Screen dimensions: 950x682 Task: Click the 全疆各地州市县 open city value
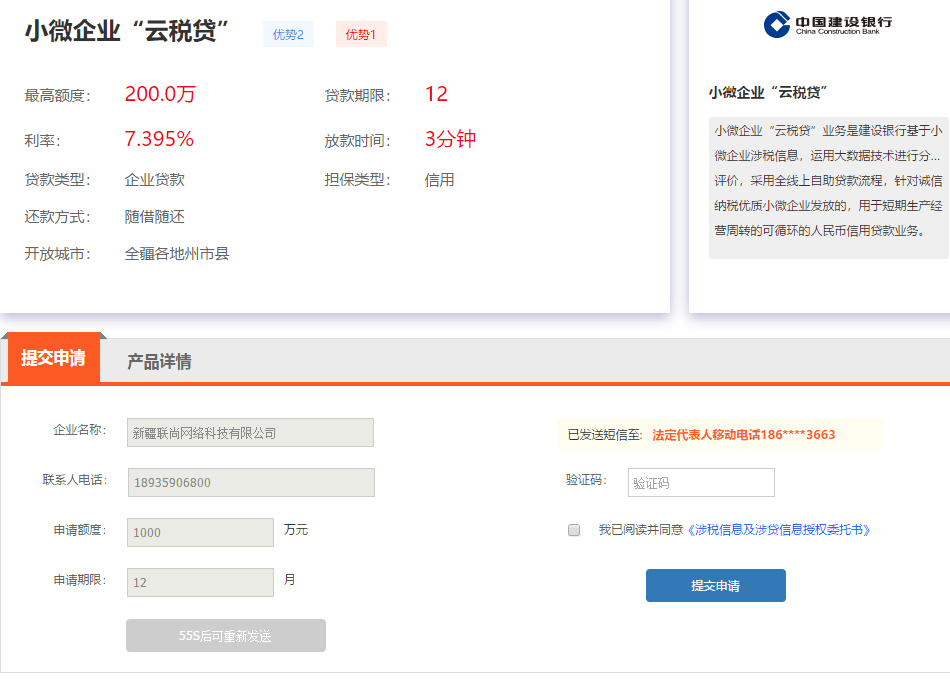point(177,254)
